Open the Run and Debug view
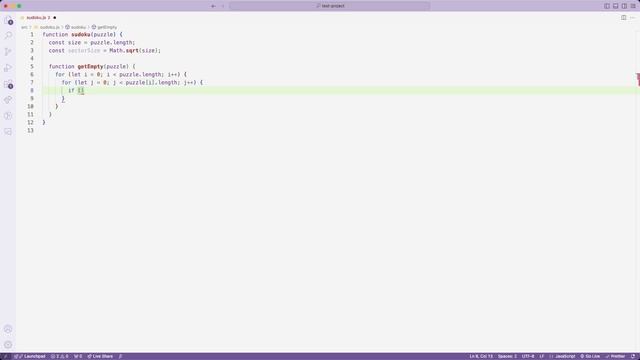Image resolution: width=640 pixels, height=360 pixels. 8,68
